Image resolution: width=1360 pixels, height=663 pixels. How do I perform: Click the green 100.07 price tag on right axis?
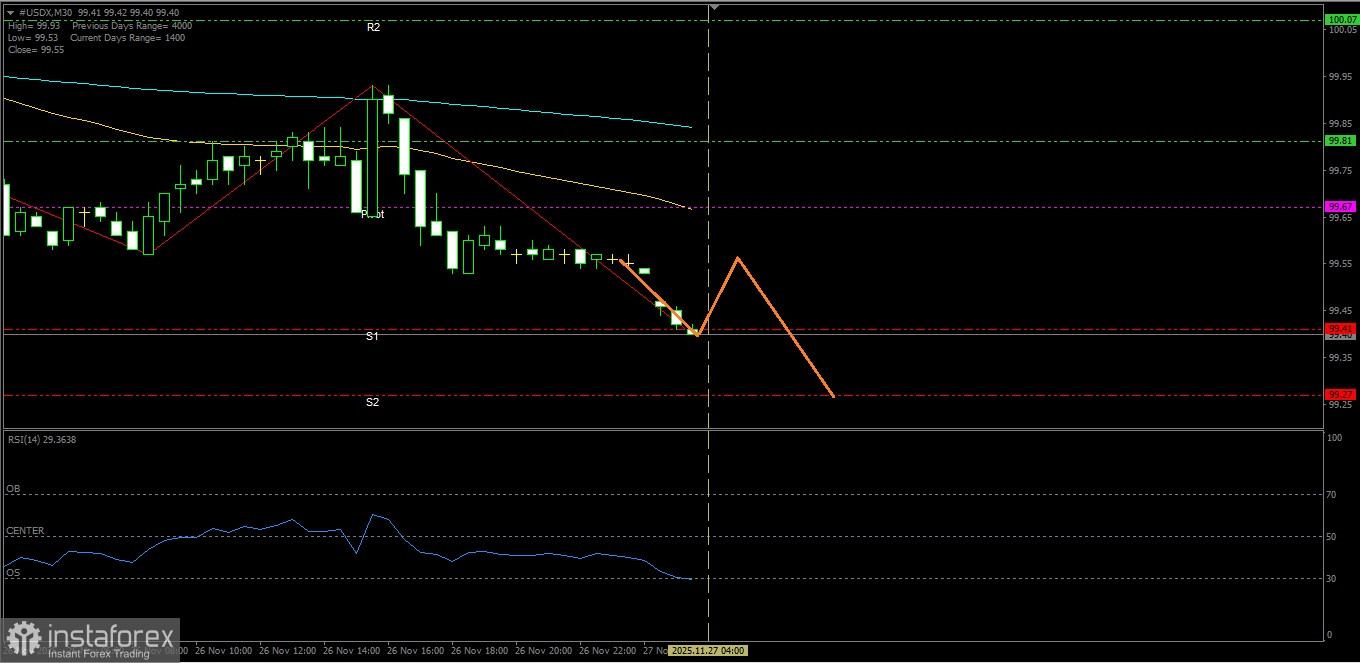[x=1341, y=18]
